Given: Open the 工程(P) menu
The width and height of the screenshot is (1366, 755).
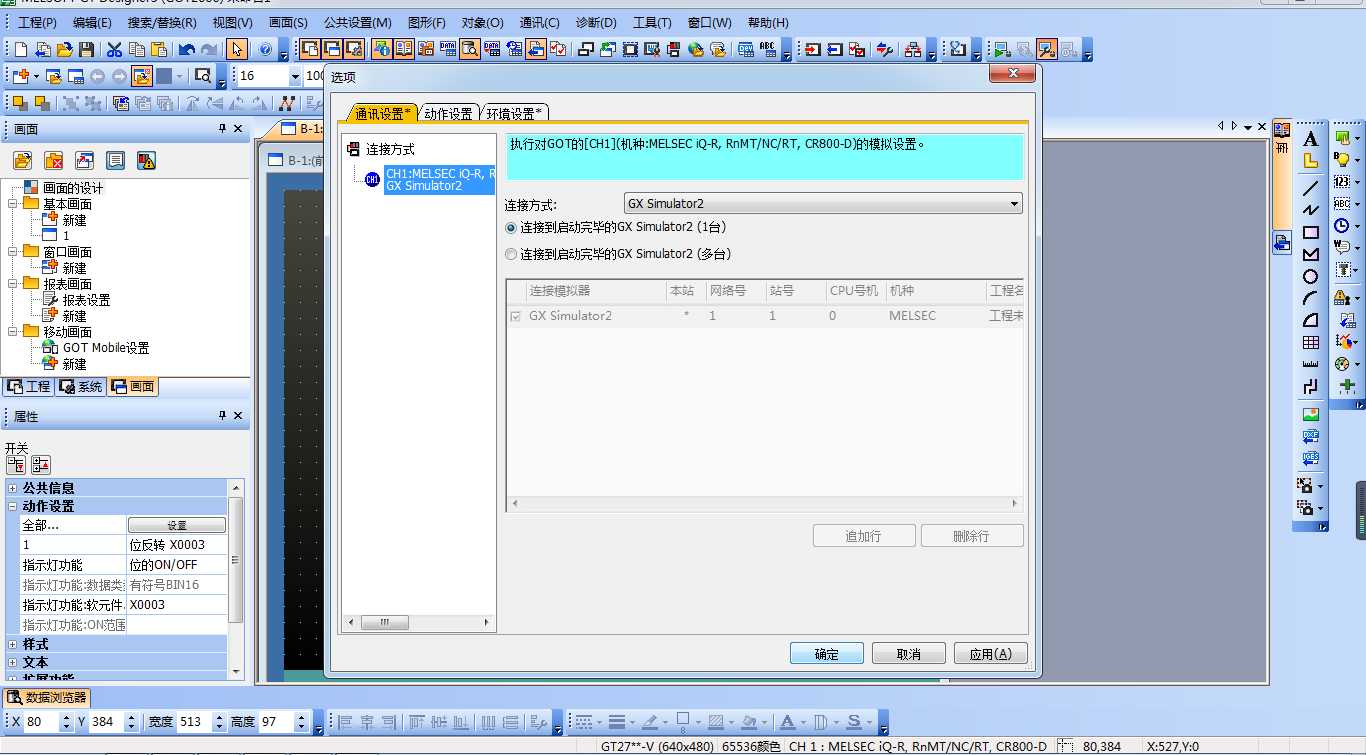Looking at the screenshot, I should click(38, 22).
